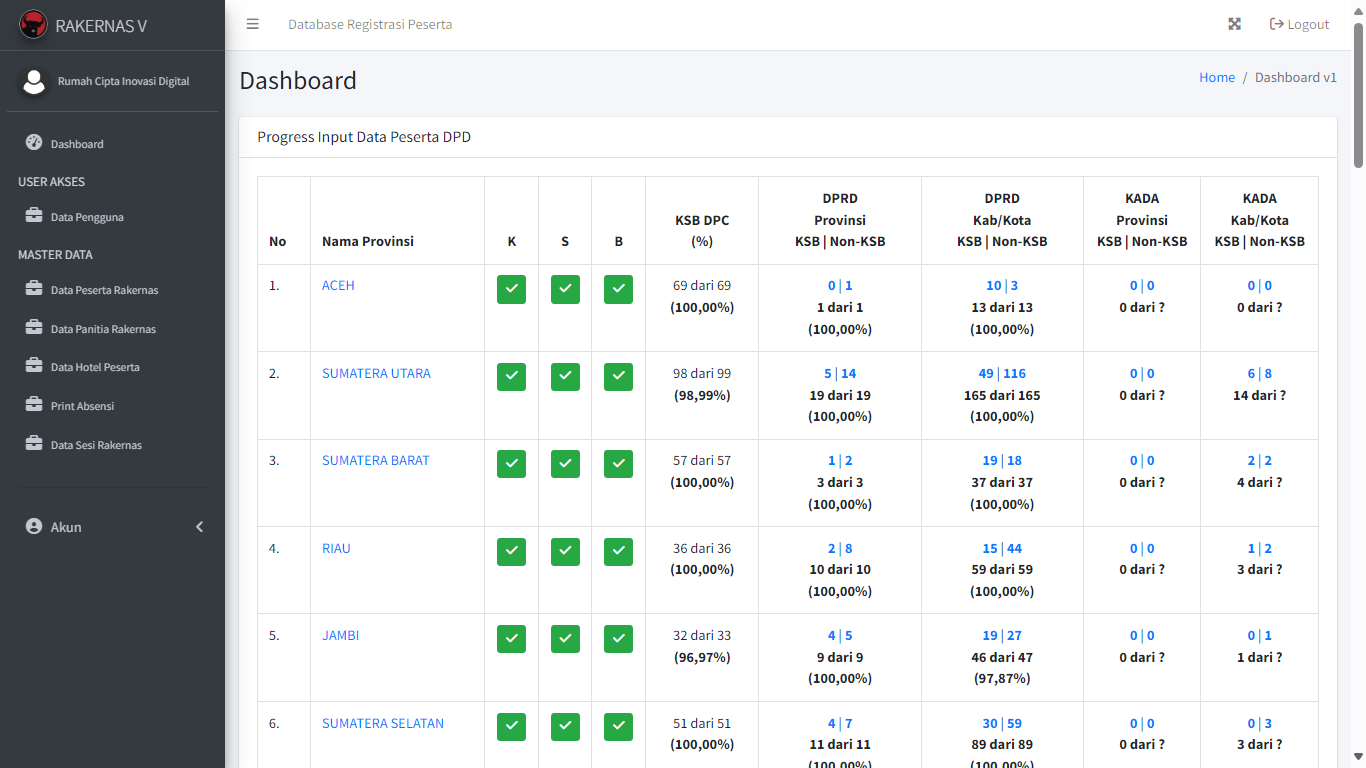Screen dimensions: 1366x768
Task: Click the S checkmark for SUMATERA UTARA
Action: pyautogui.click(x=565, y=376)
